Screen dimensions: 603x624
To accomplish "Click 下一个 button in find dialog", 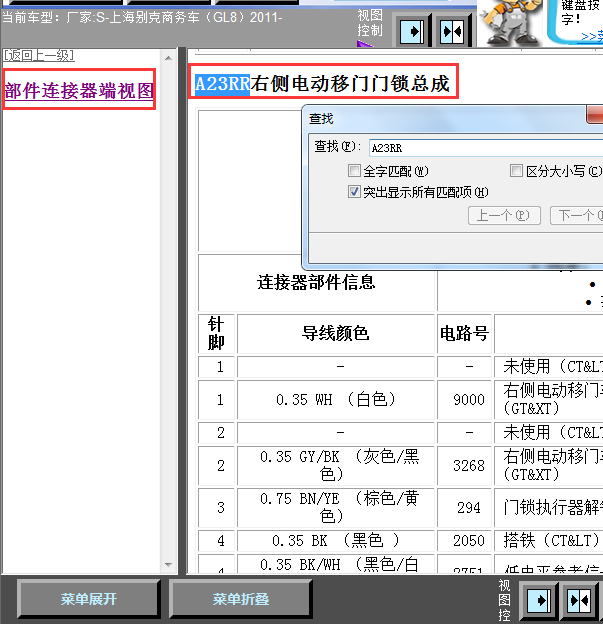I will (x=577, y=216).
